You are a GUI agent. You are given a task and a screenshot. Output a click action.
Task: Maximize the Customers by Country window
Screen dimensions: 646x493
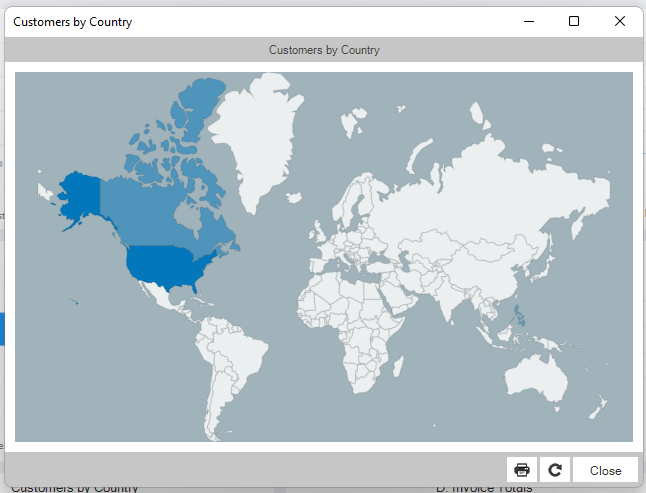574,21
